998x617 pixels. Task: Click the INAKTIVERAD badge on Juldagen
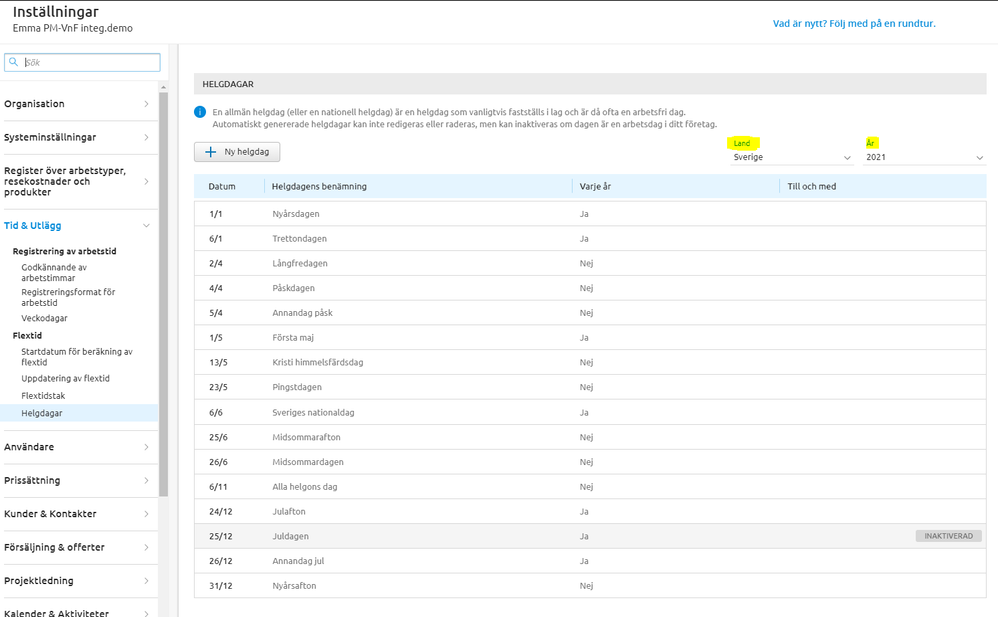coord(948,536)
